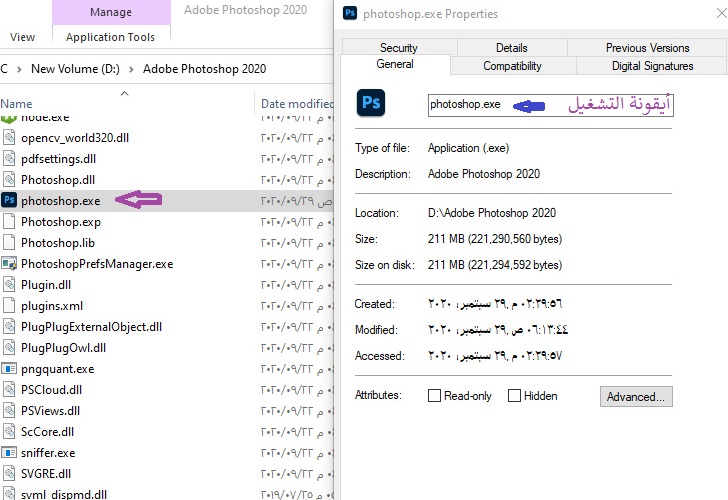Select the plugins.xml file icon
The image size is (728, 500).
pyautogui.click(x=9, y=306)
